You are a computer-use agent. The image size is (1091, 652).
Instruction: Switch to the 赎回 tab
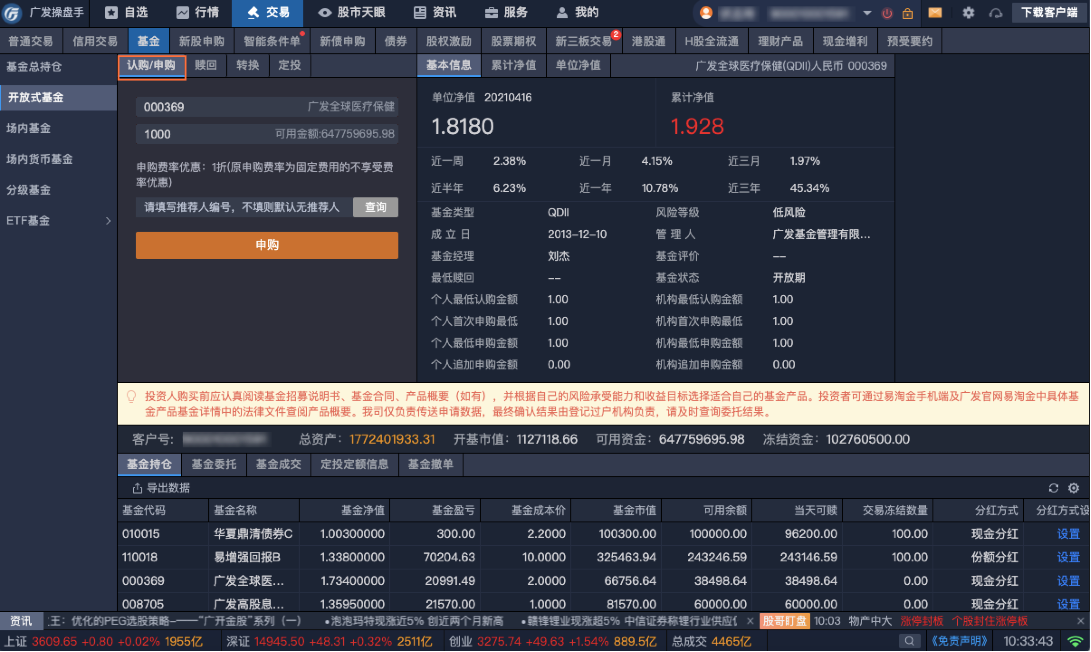coord(205,65)
